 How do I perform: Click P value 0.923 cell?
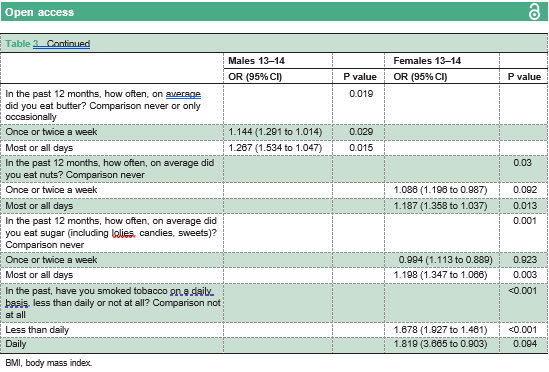pos(525,260)
